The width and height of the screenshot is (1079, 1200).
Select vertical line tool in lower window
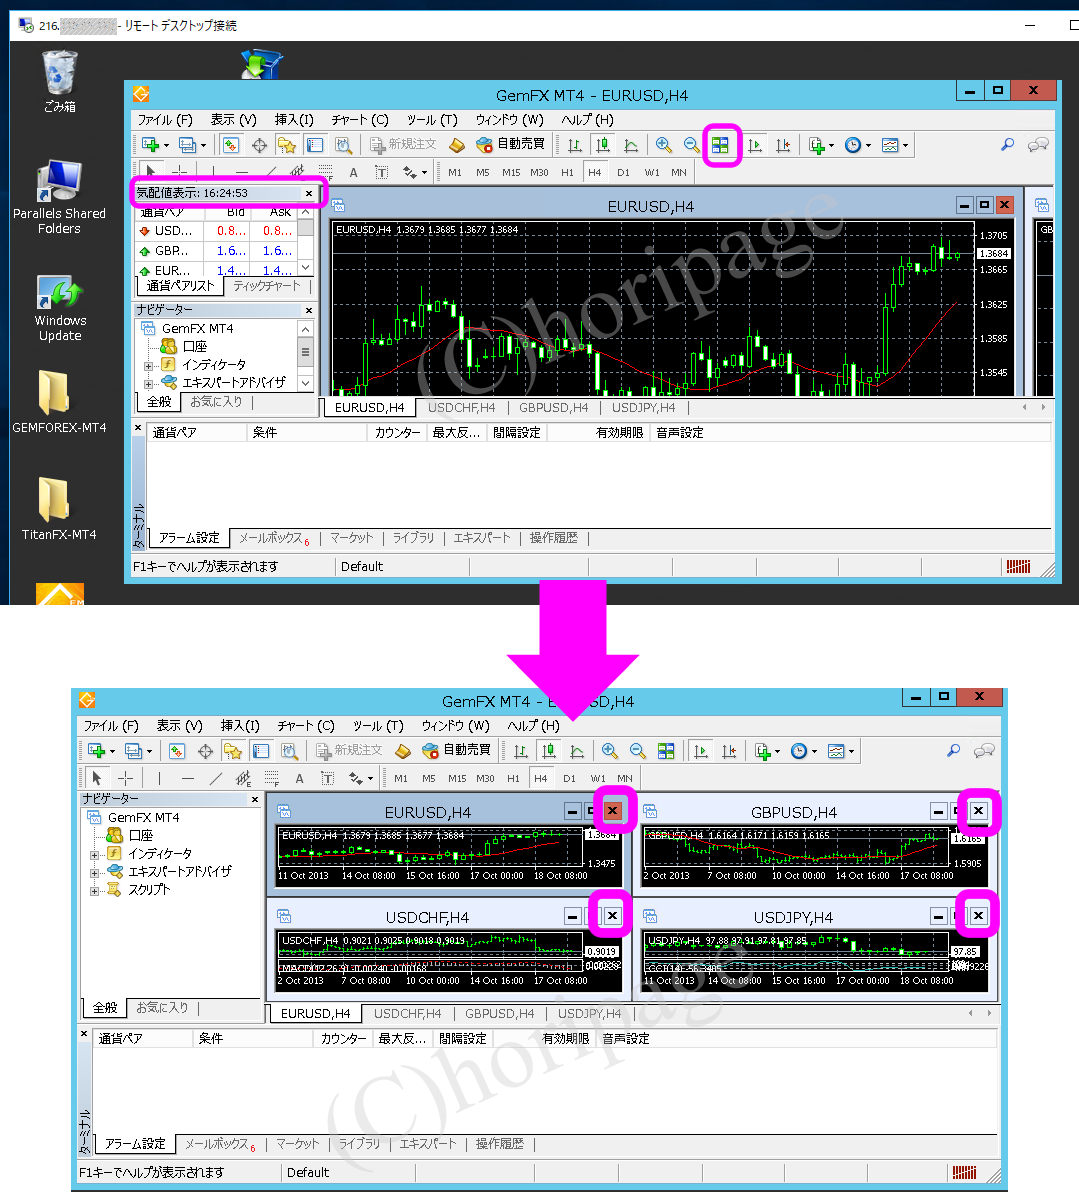point(159,778)
